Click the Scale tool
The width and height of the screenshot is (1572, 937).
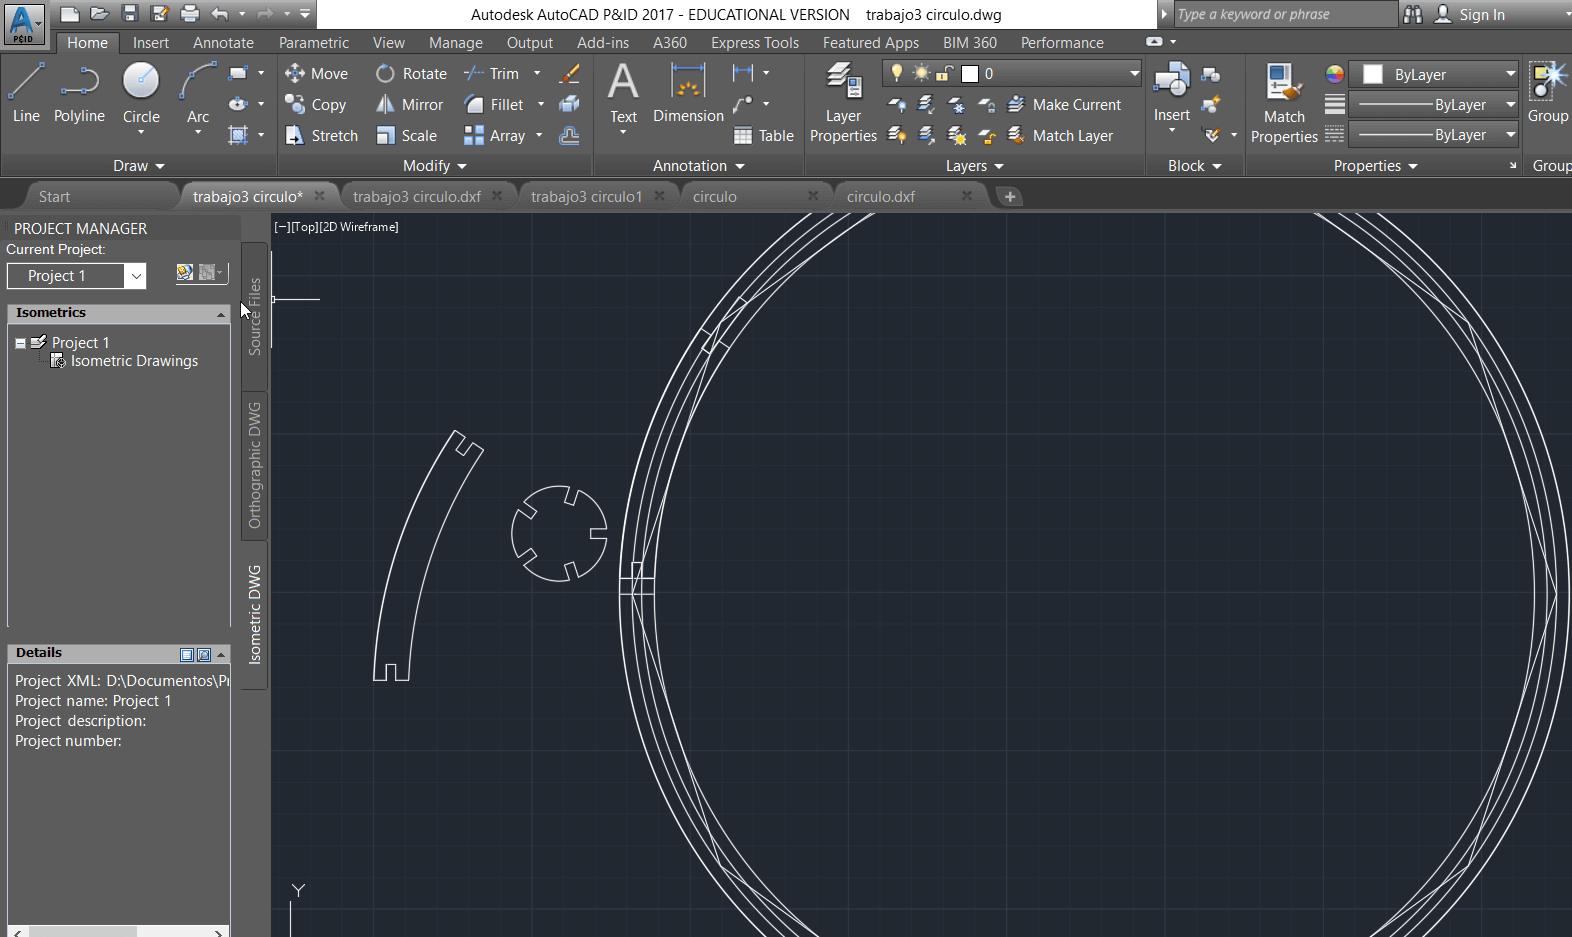406,135
